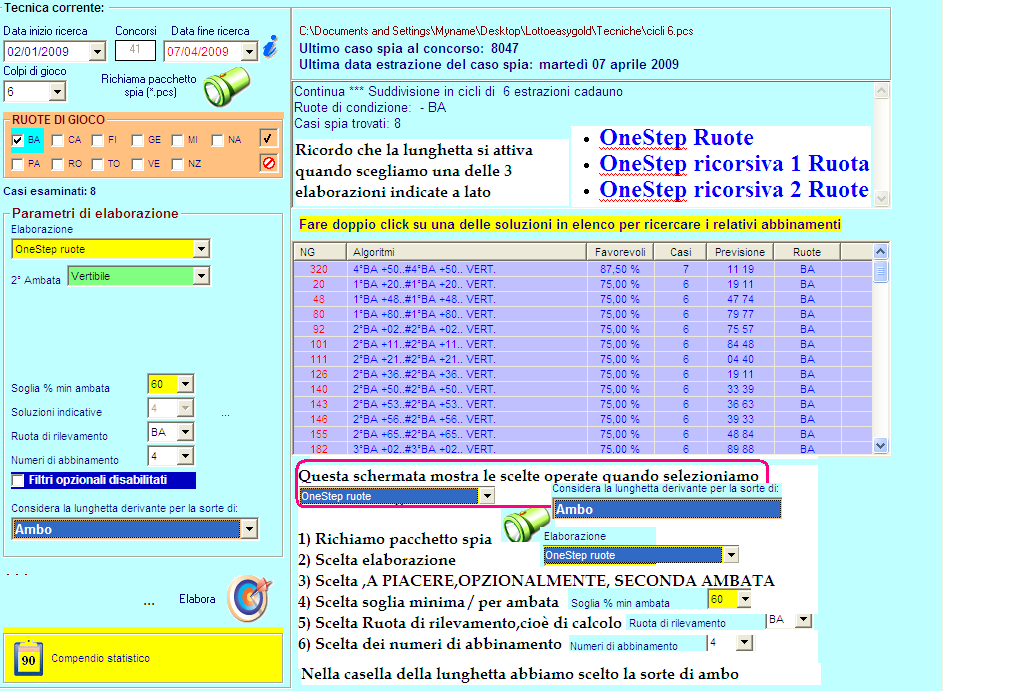Enable the VE wheel checkbox

[137, 164]
